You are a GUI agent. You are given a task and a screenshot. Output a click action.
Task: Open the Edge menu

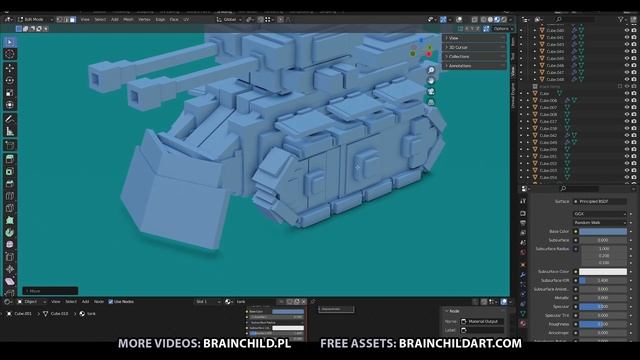click(160, 19)
